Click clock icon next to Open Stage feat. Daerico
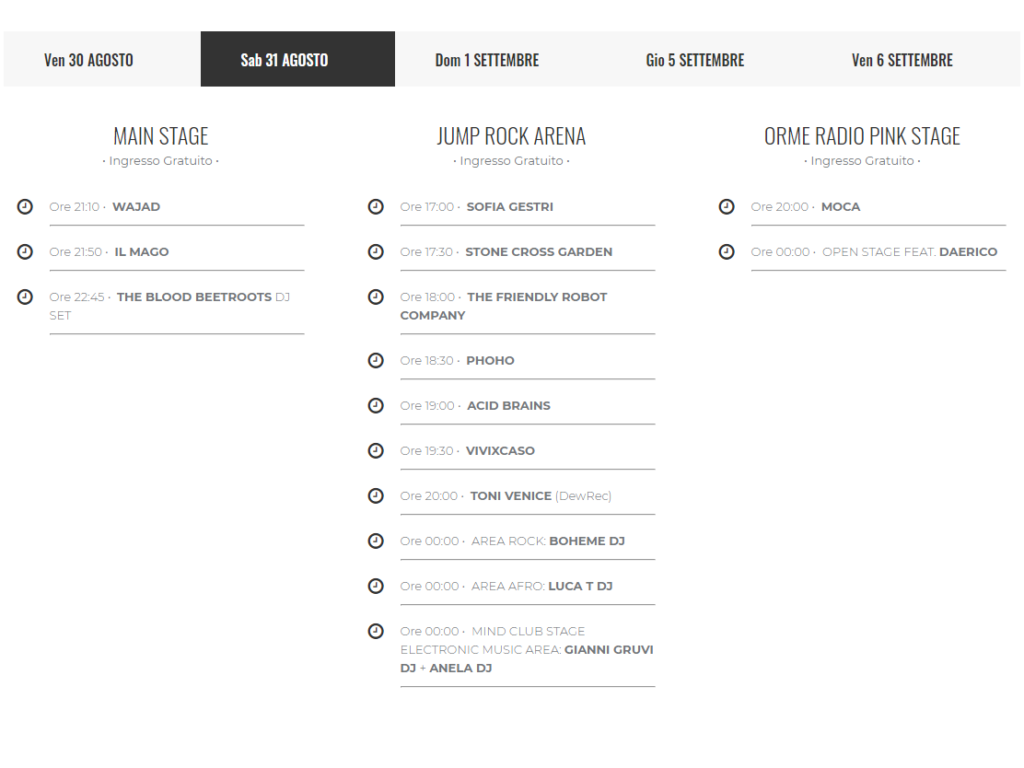This screenshot has height=768, width=1024. tap(727, 252)
